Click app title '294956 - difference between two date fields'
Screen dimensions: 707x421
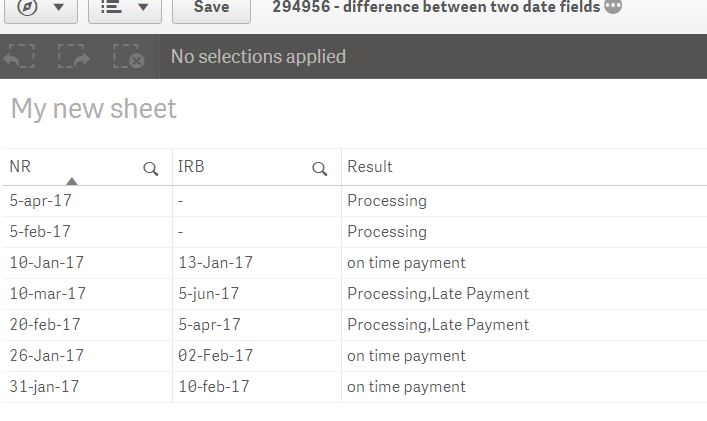pos(436,8)
